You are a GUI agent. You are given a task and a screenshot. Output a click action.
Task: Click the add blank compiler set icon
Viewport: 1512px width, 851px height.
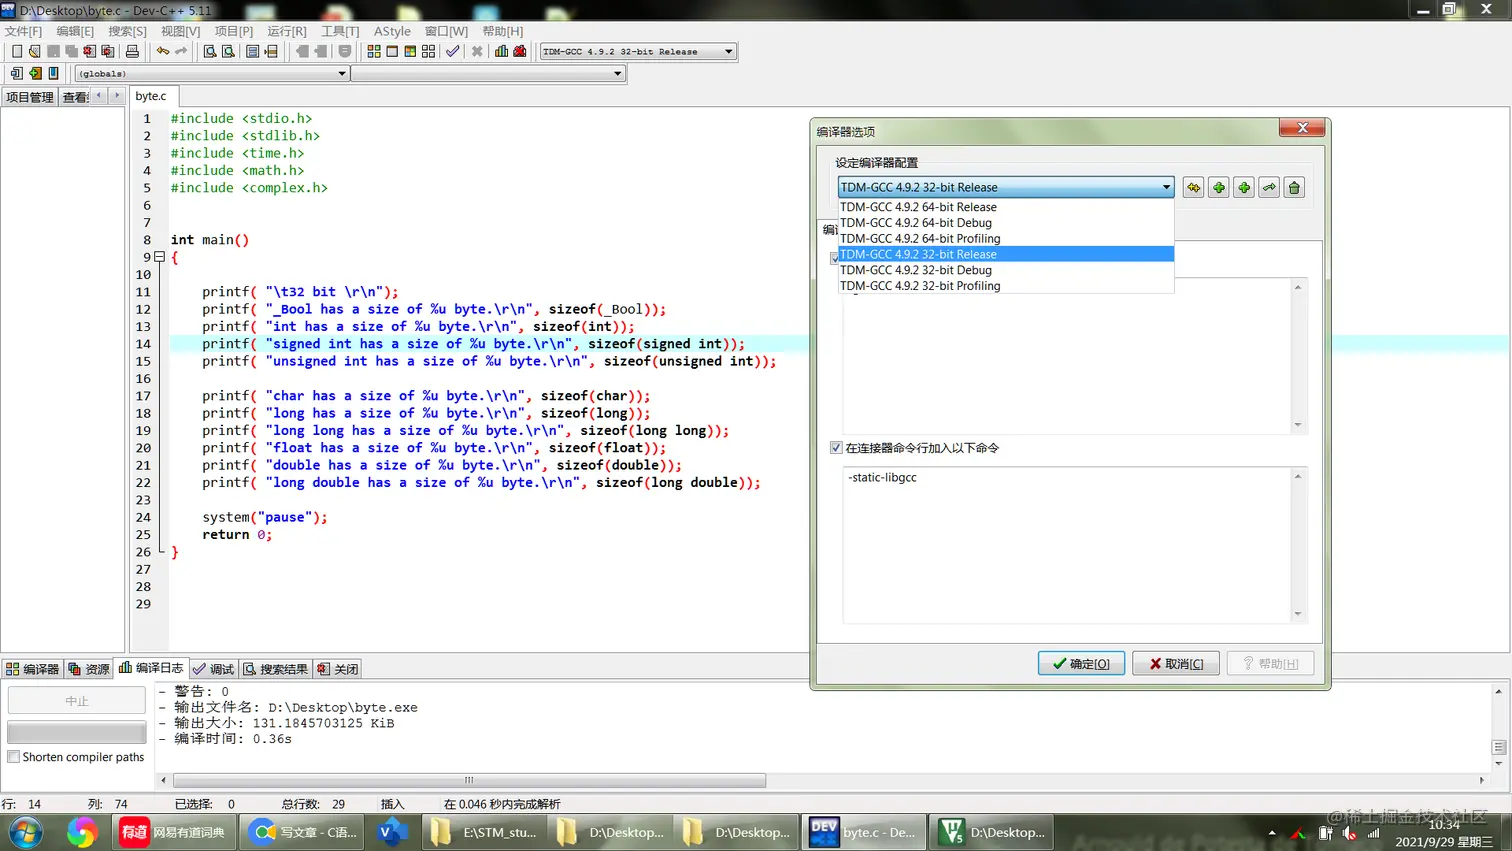pyautogui.click(x=1219, y=187)
